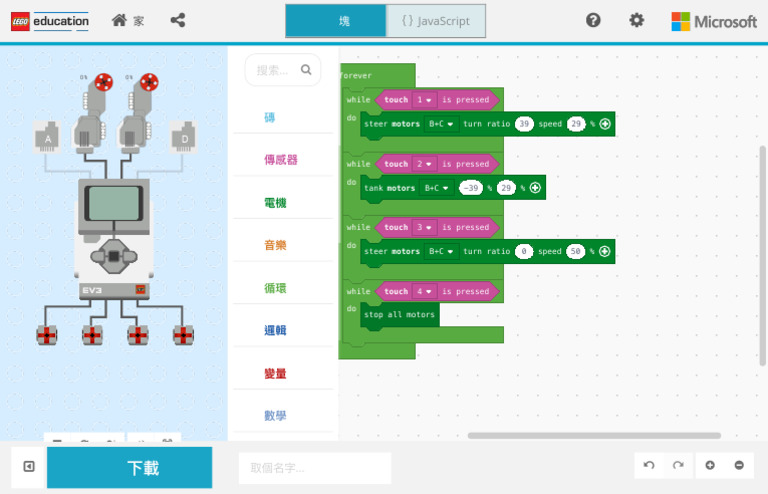Click port A placeholder on the simulator
768x494 pixels.
tap(48, 137)
